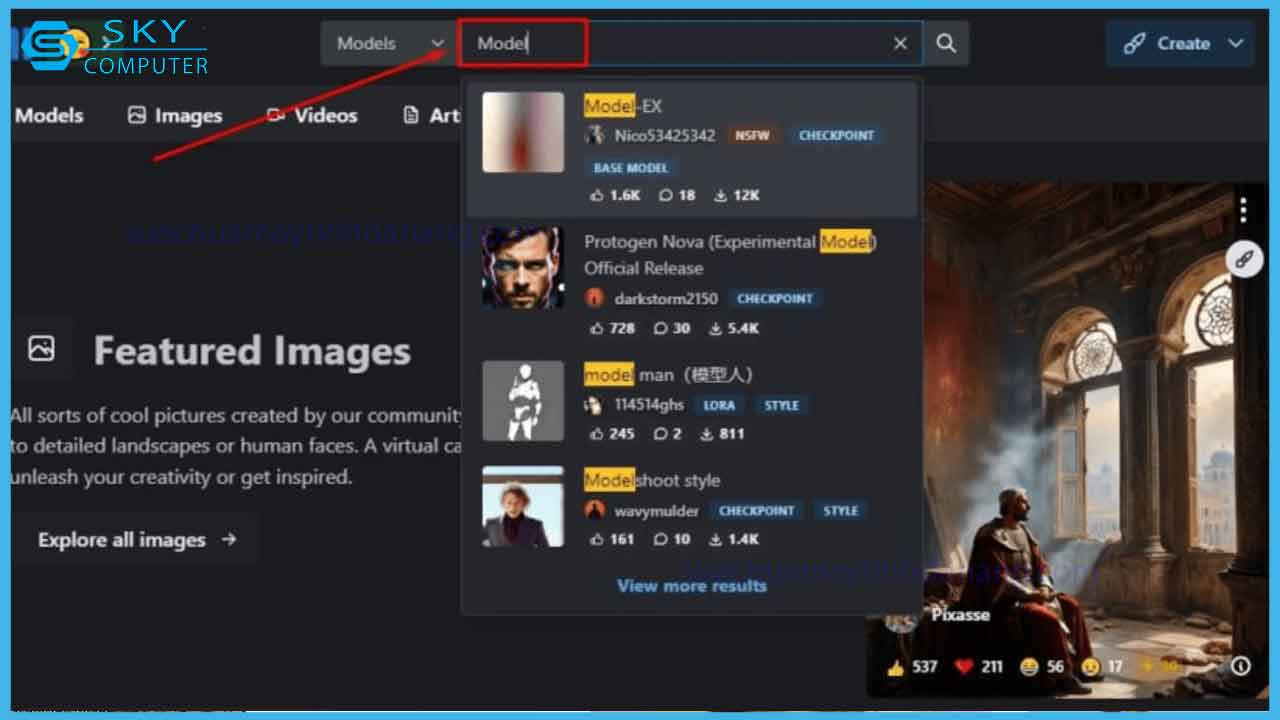Open the Models category dropdown
1280x720 pixels.
click(390, 44)
